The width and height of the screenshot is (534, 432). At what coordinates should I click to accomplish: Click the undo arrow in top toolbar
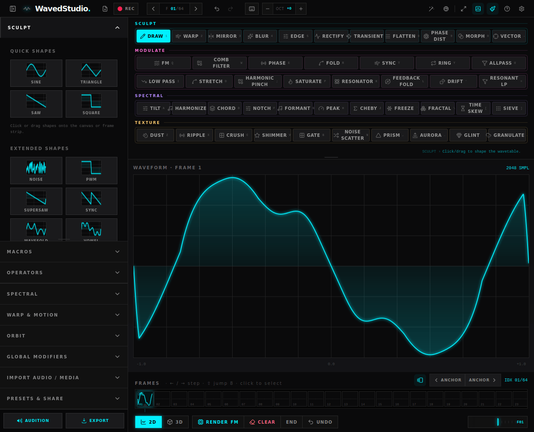tap(217, 9)
